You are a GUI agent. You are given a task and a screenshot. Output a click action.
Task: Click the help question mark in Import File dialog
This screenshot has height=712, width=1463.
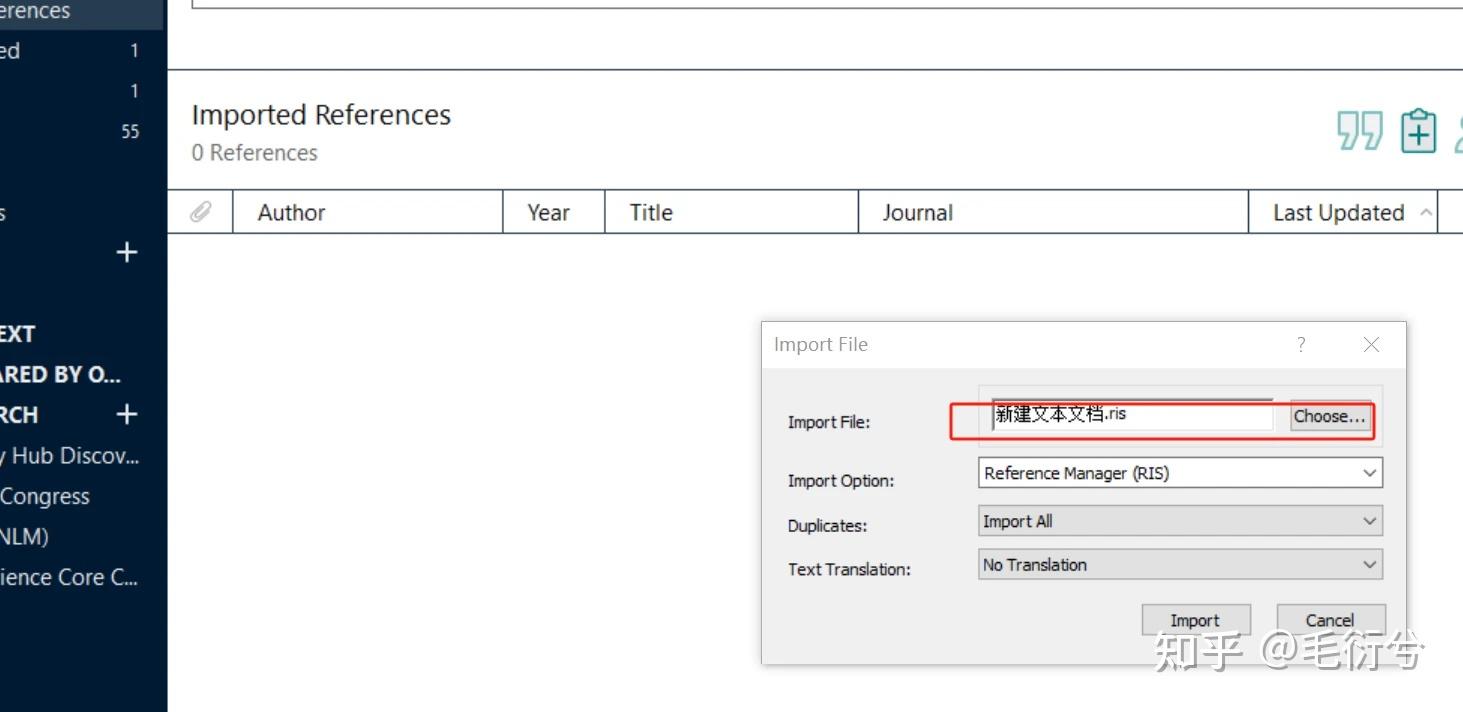click(x=1301, y=344)
